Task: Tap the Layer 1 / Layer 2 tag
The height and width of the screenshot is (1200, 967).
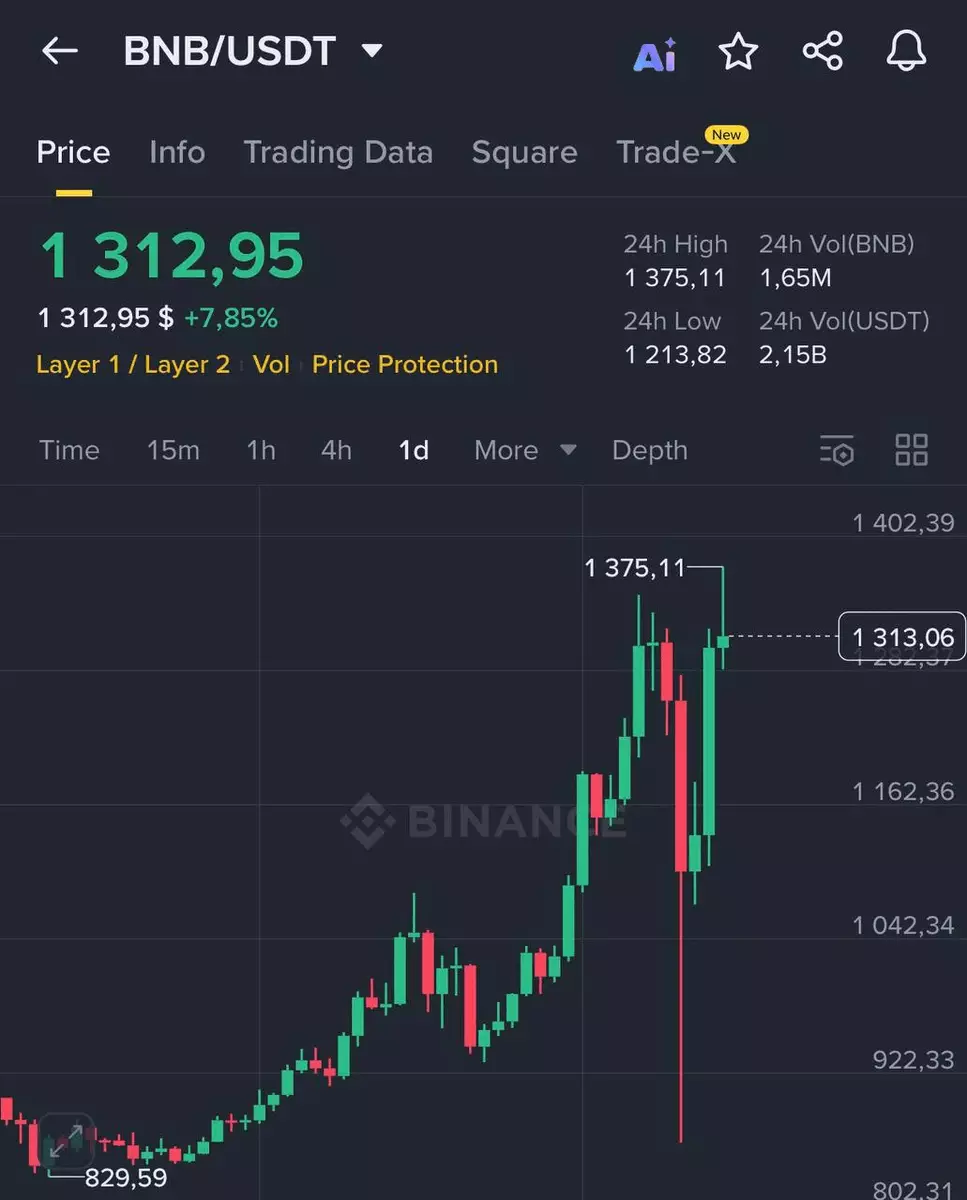Action: pos(133,364)
